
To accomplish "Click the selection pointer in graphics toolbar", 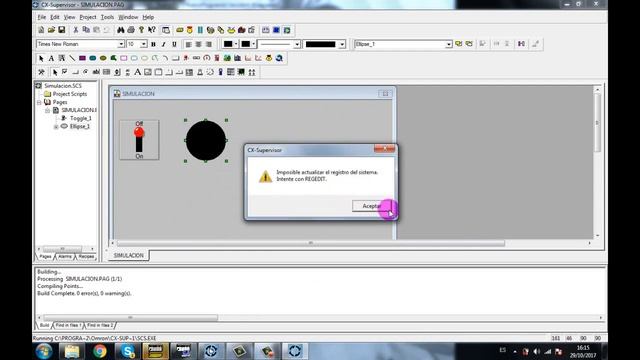I will coord(41,58).
